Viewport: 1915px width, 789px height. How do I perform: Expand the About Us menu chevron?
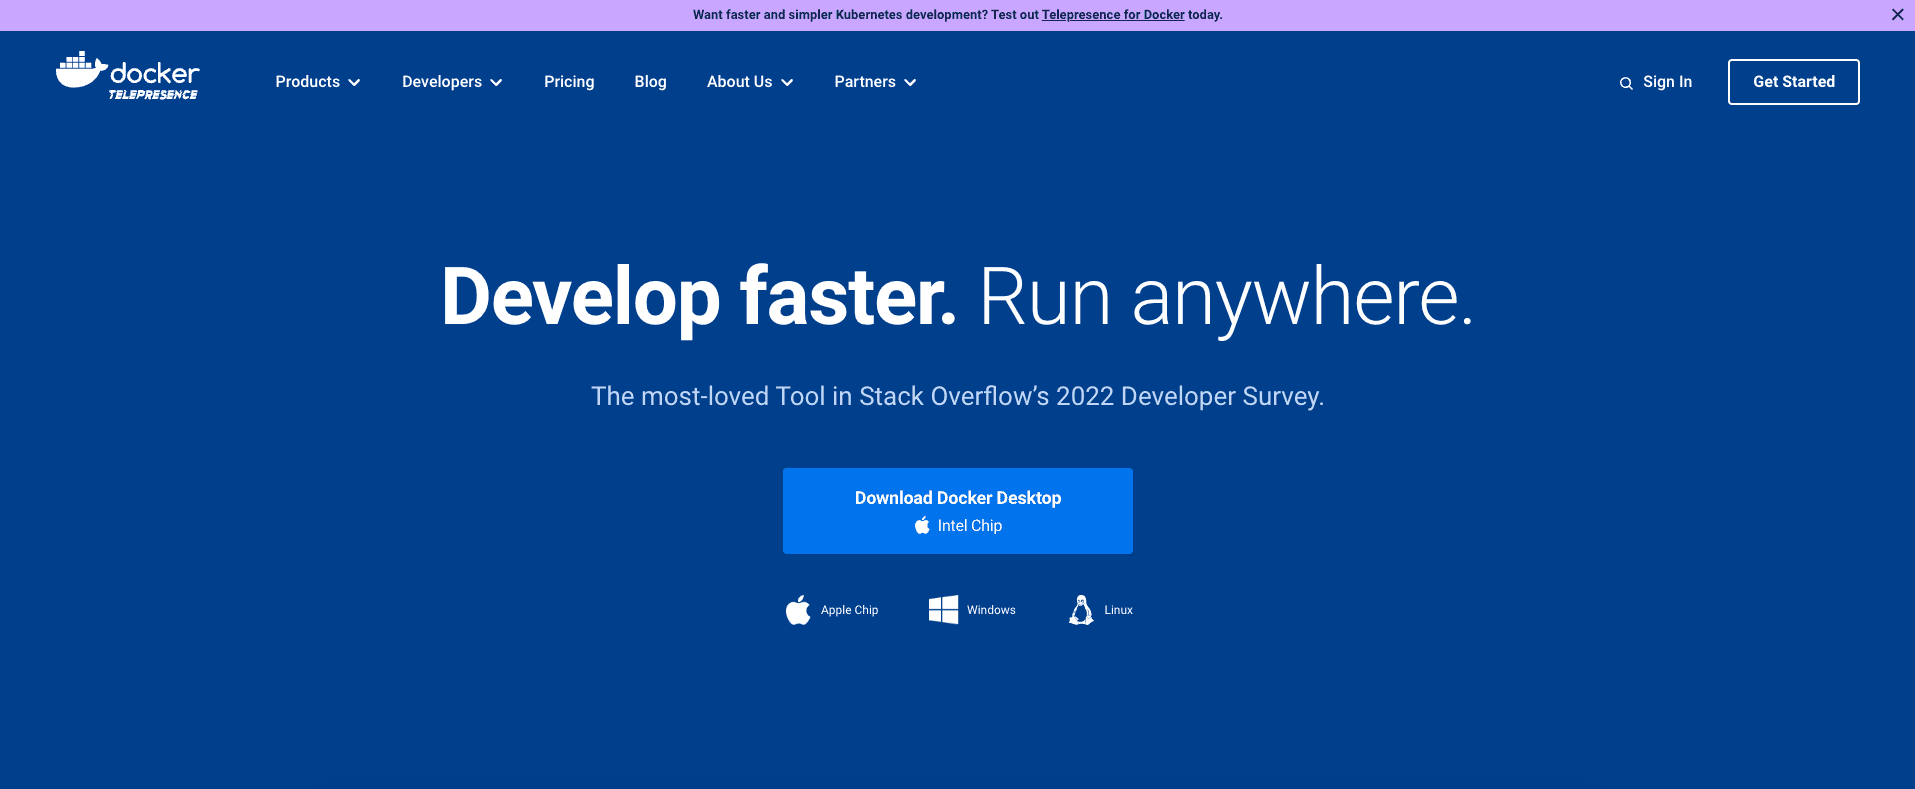(x=787, y=83)
